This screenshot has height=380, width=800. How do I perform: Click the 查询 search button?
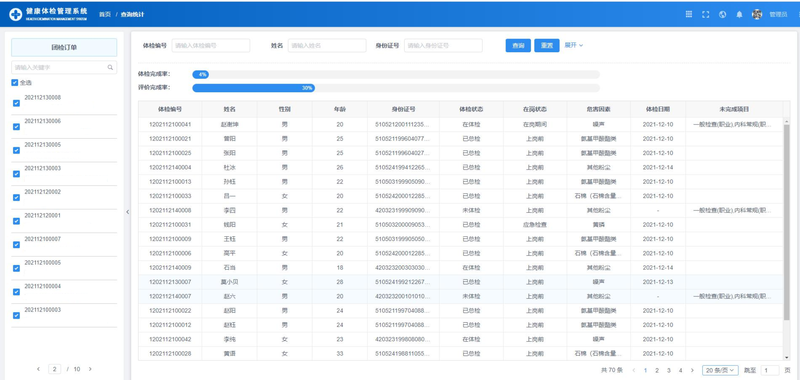[518, 45]
